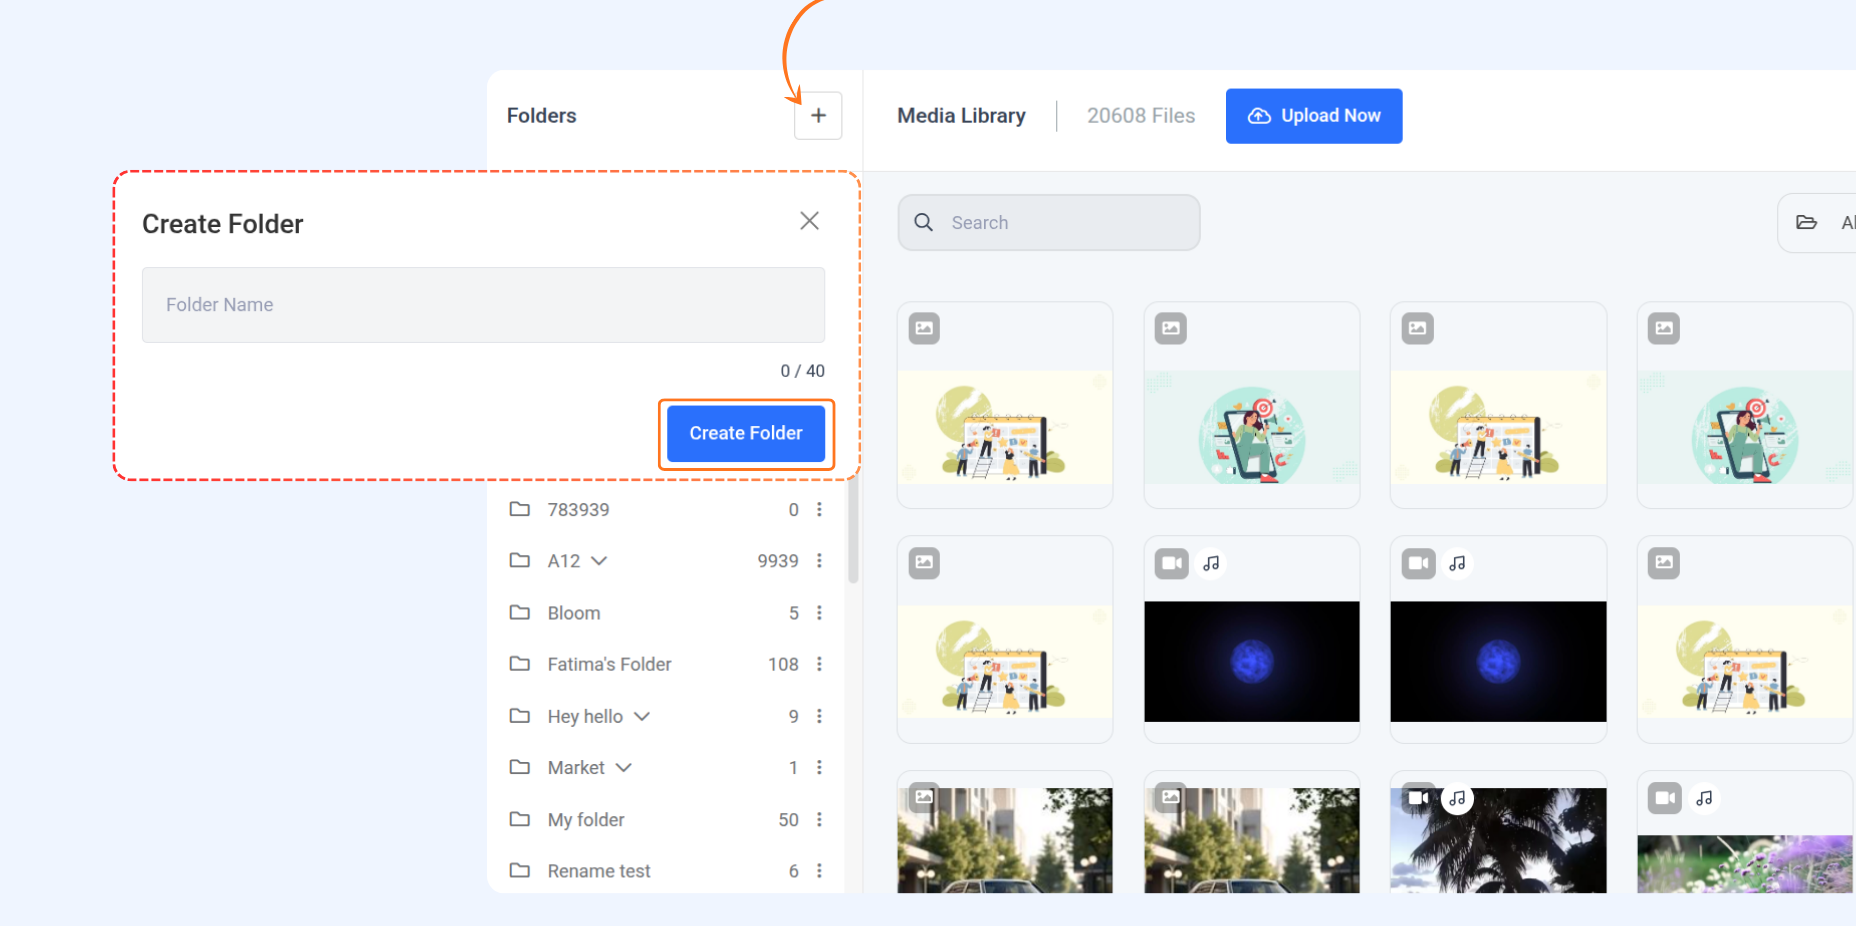1856x926 pixels.
Task: Open options menu for Hey hello folder
Action: tap(819, 716)
